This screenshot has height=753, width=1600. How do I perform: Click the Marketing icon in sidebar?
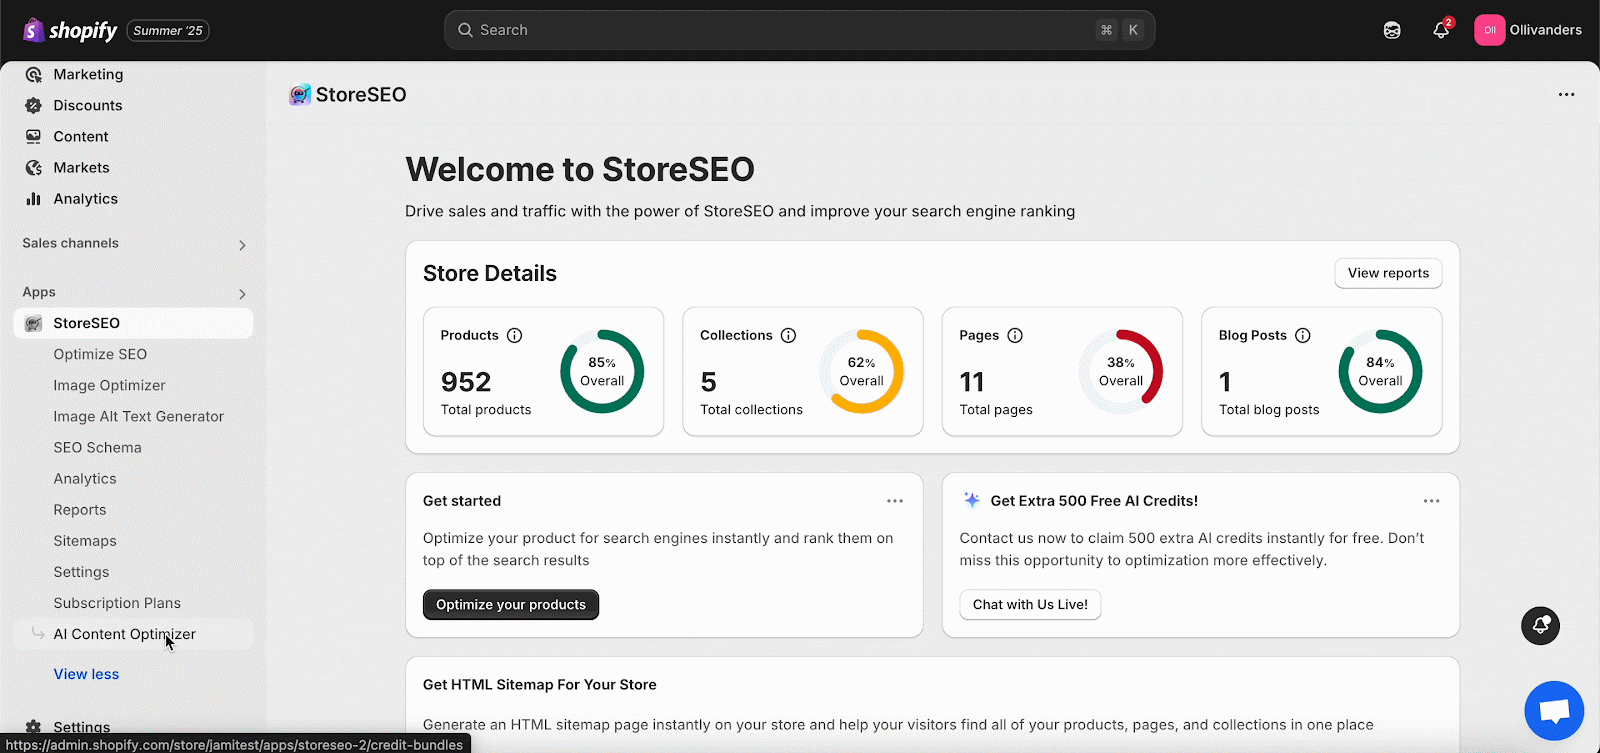(34, 74)
